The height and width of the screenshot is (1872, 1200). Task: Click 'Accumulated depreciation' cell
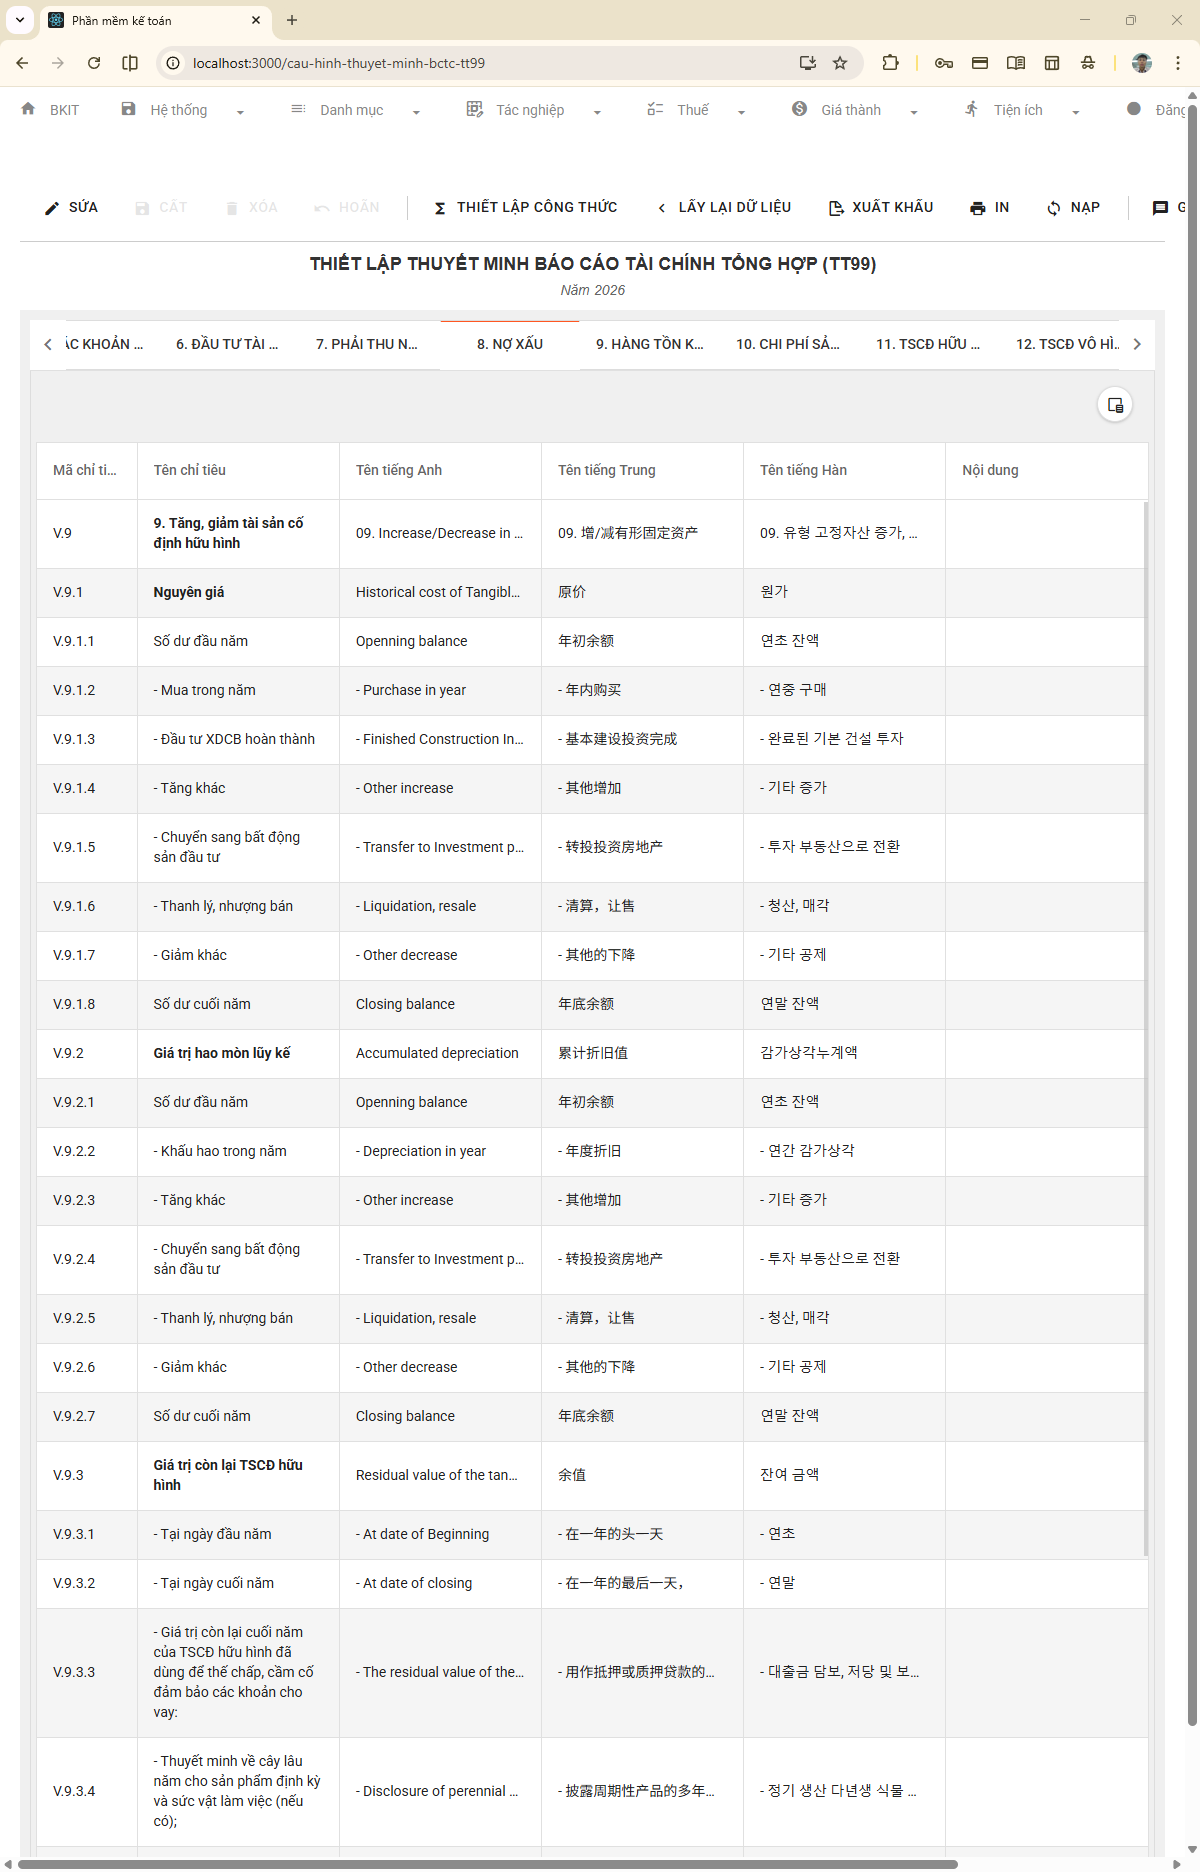point(440,1053)
